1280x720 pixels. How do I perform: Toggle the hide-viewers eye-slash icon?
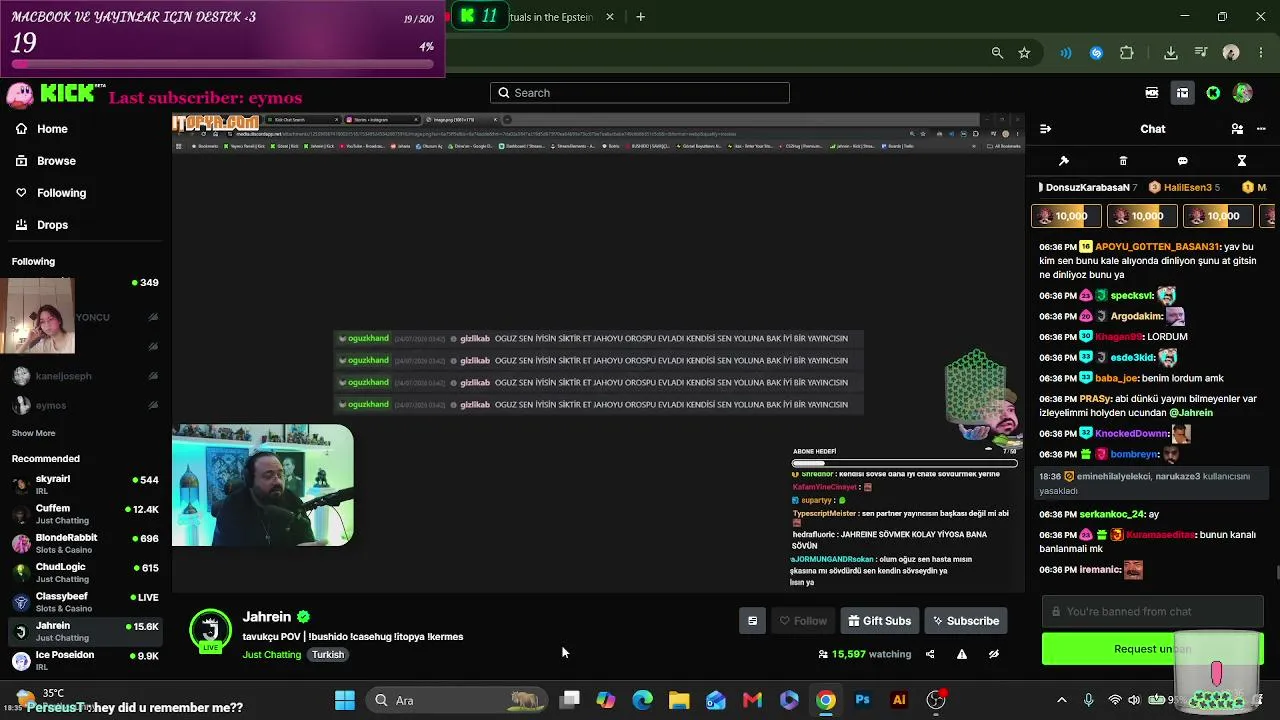pyautogui.click(x=994, y=654)
